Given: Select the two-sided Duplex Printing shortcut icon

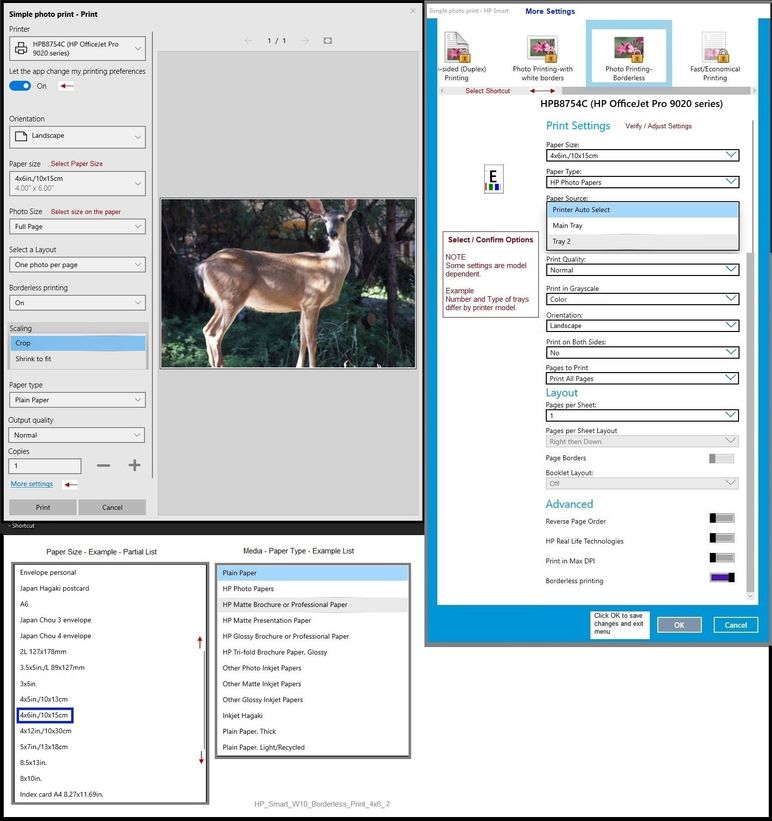Looking at the screenshot, I should pos(457,48).
